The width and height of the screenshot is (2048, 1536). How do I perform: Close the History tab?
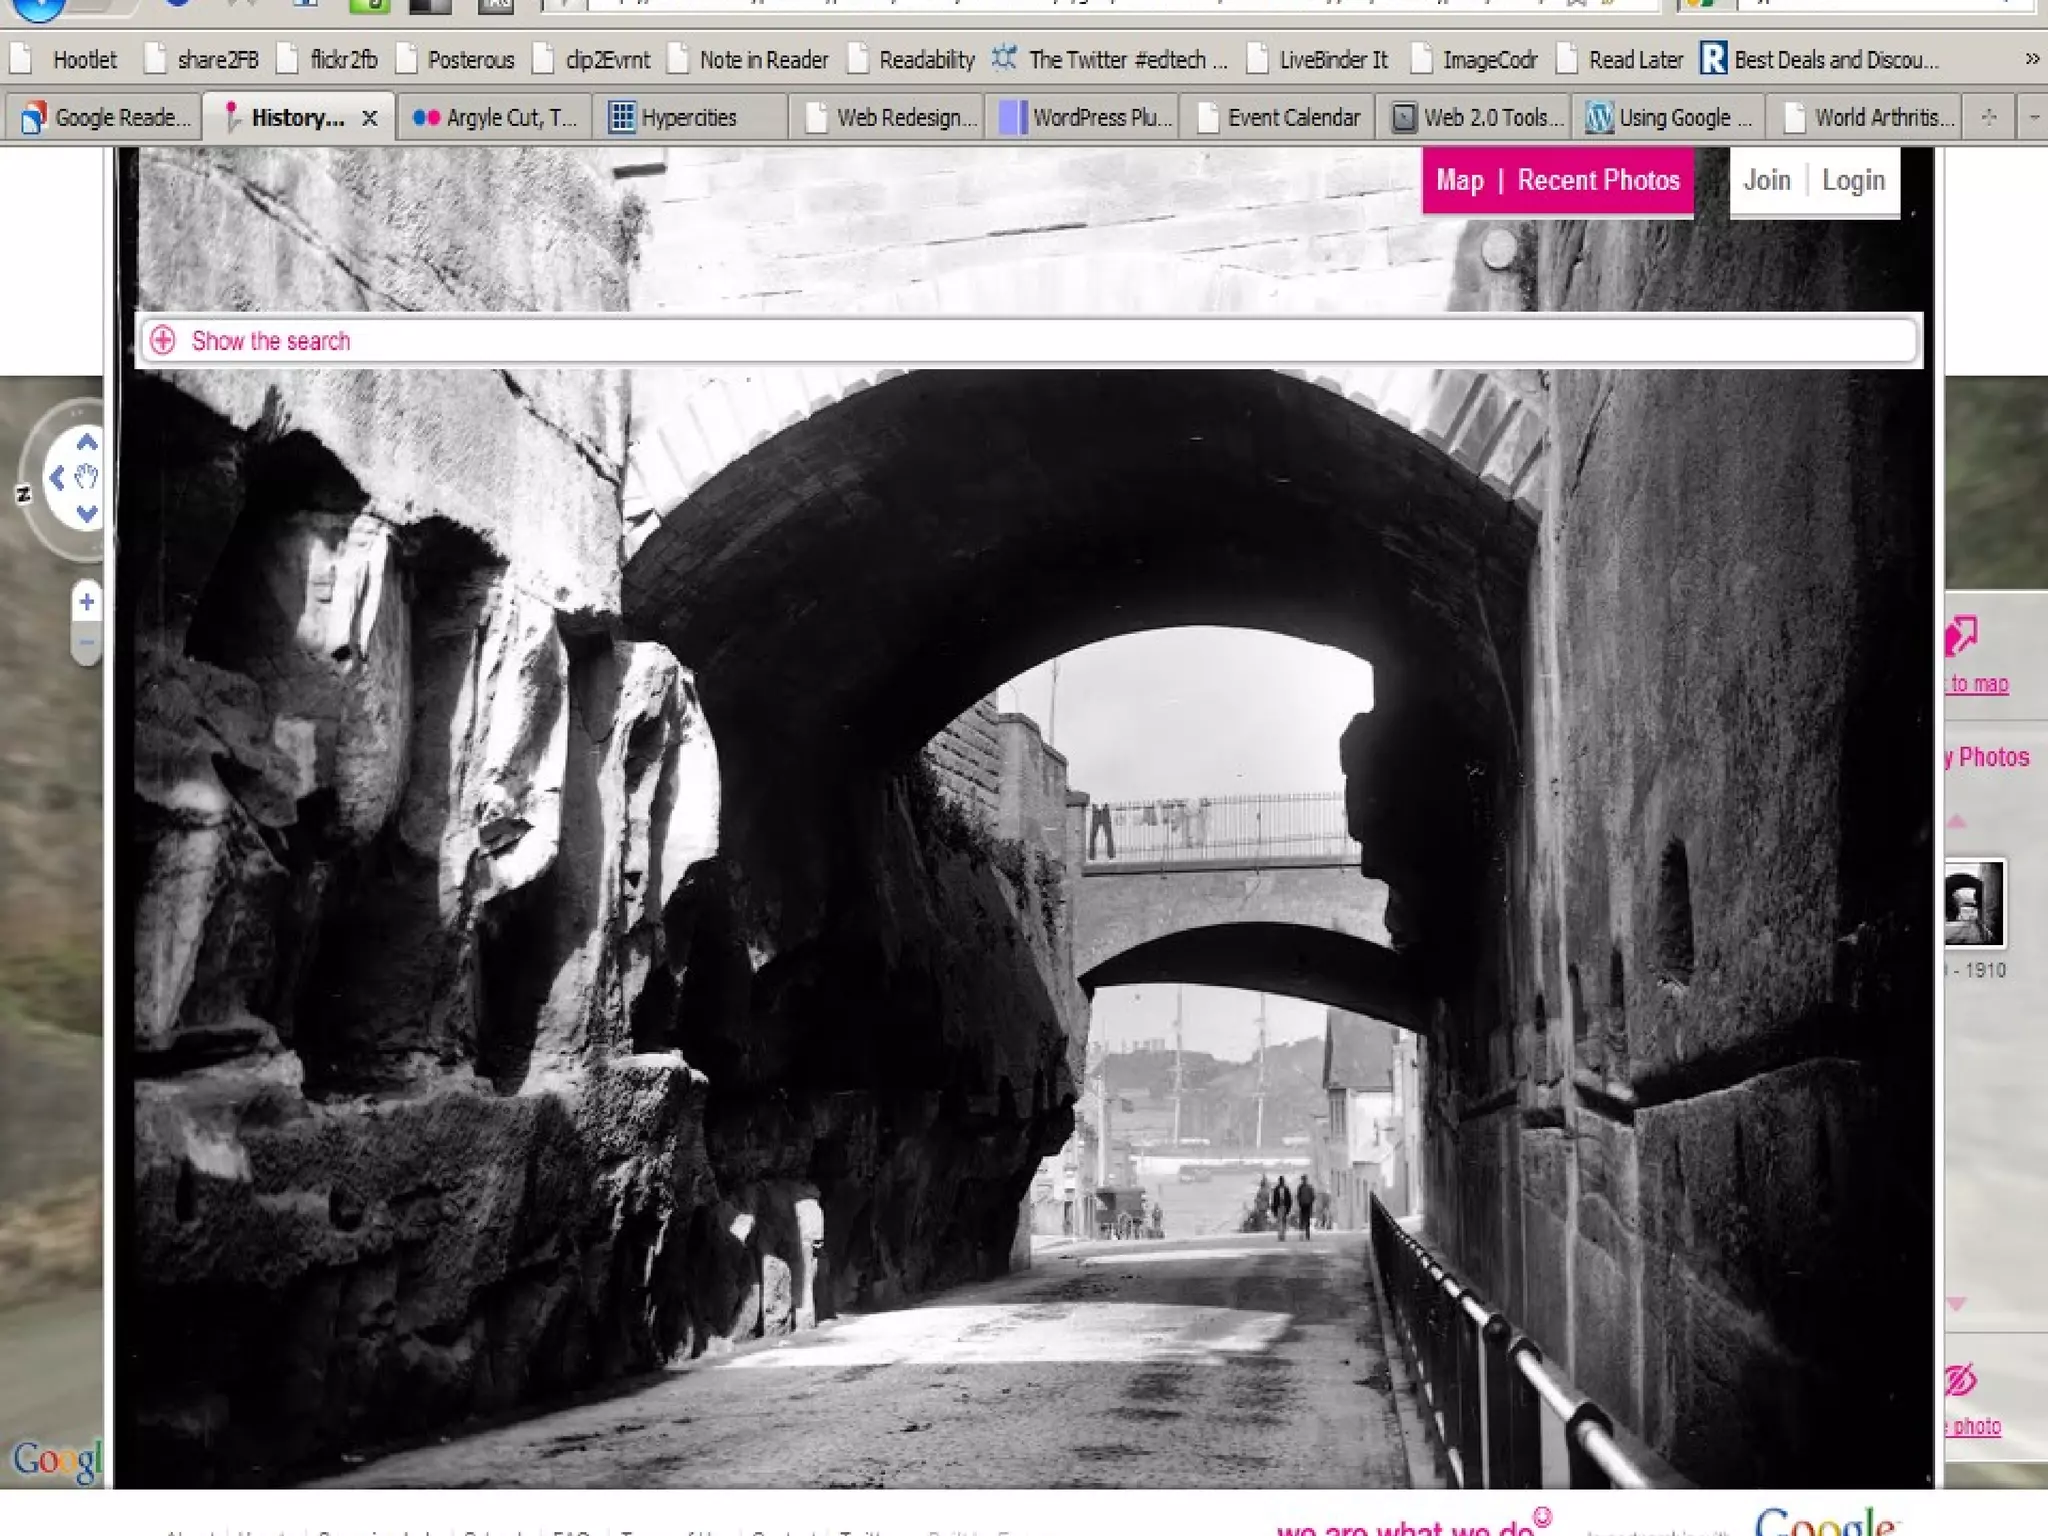click(x=370, y=118)
